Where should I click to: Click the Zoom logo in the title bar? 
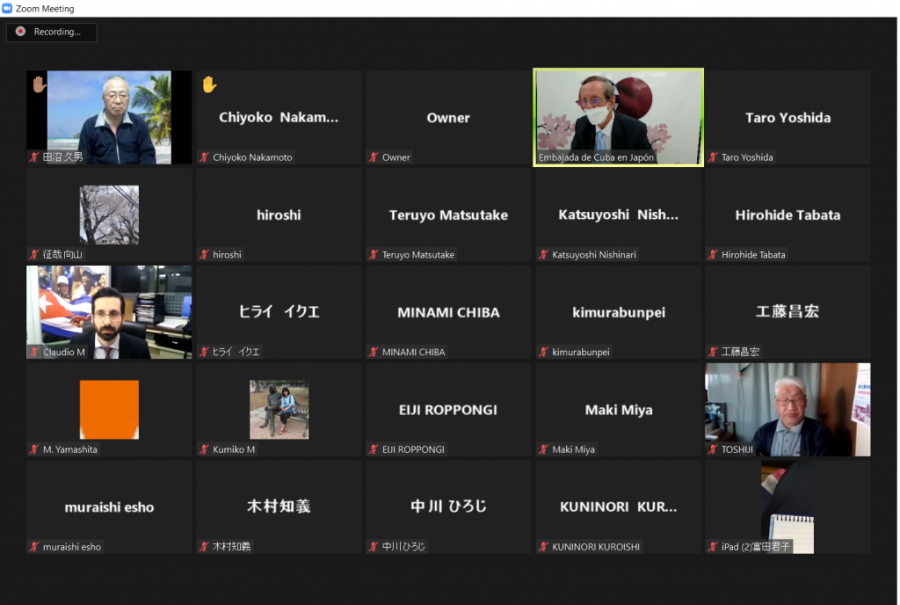tap(8, 8)
